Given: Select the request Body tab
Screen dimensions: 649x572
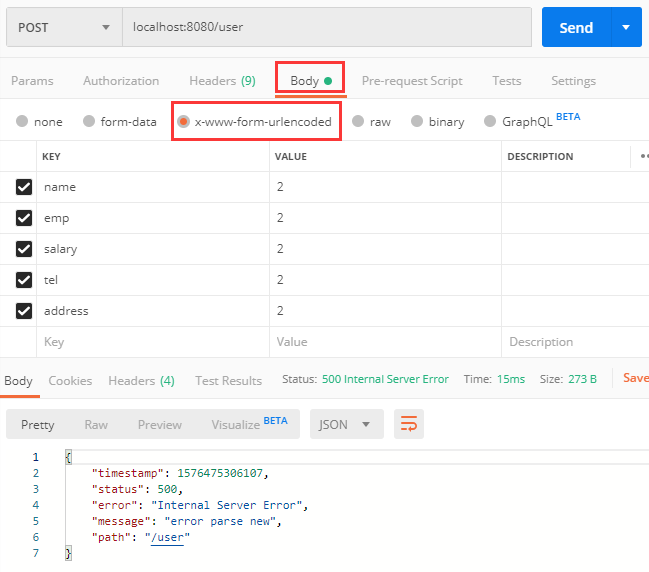Looking at the screenshot, I should (310, 81).
